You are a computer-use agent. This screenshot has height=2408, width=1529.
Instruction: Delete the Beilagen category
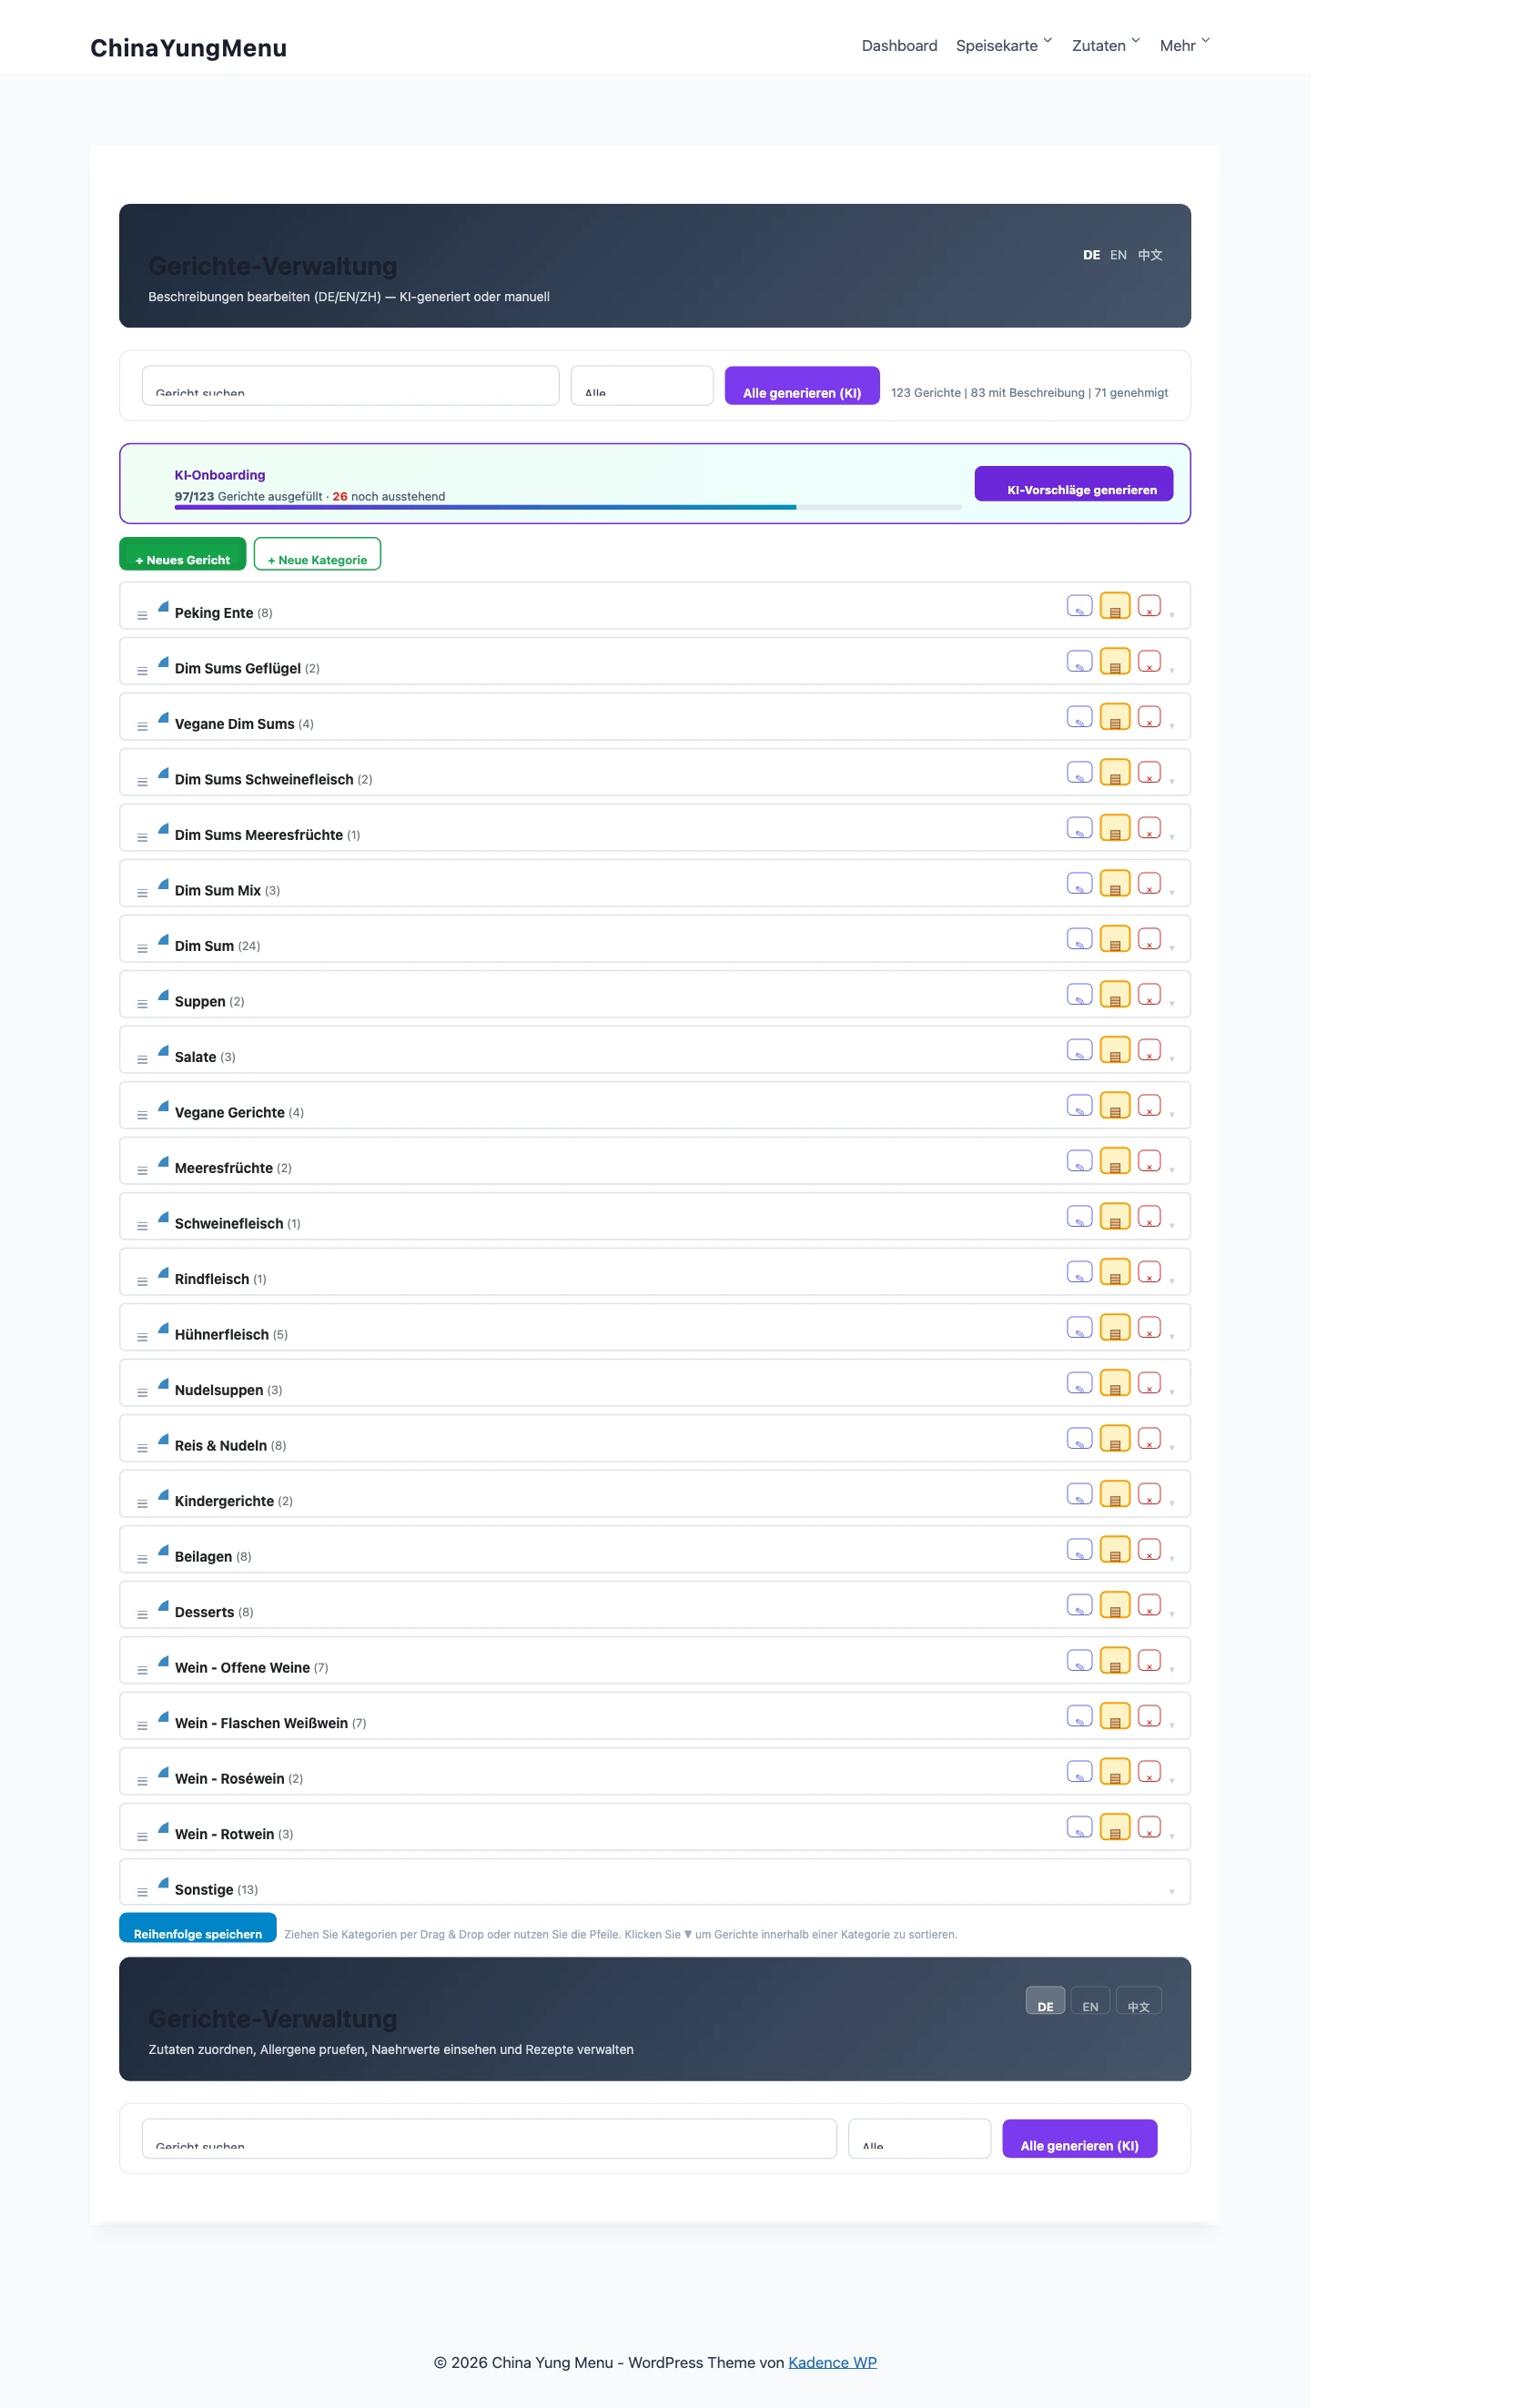(1149, 1550)
